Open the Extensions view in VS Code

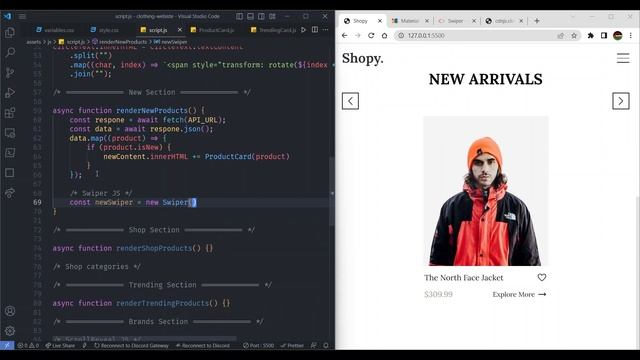click(x=10, y=112)
